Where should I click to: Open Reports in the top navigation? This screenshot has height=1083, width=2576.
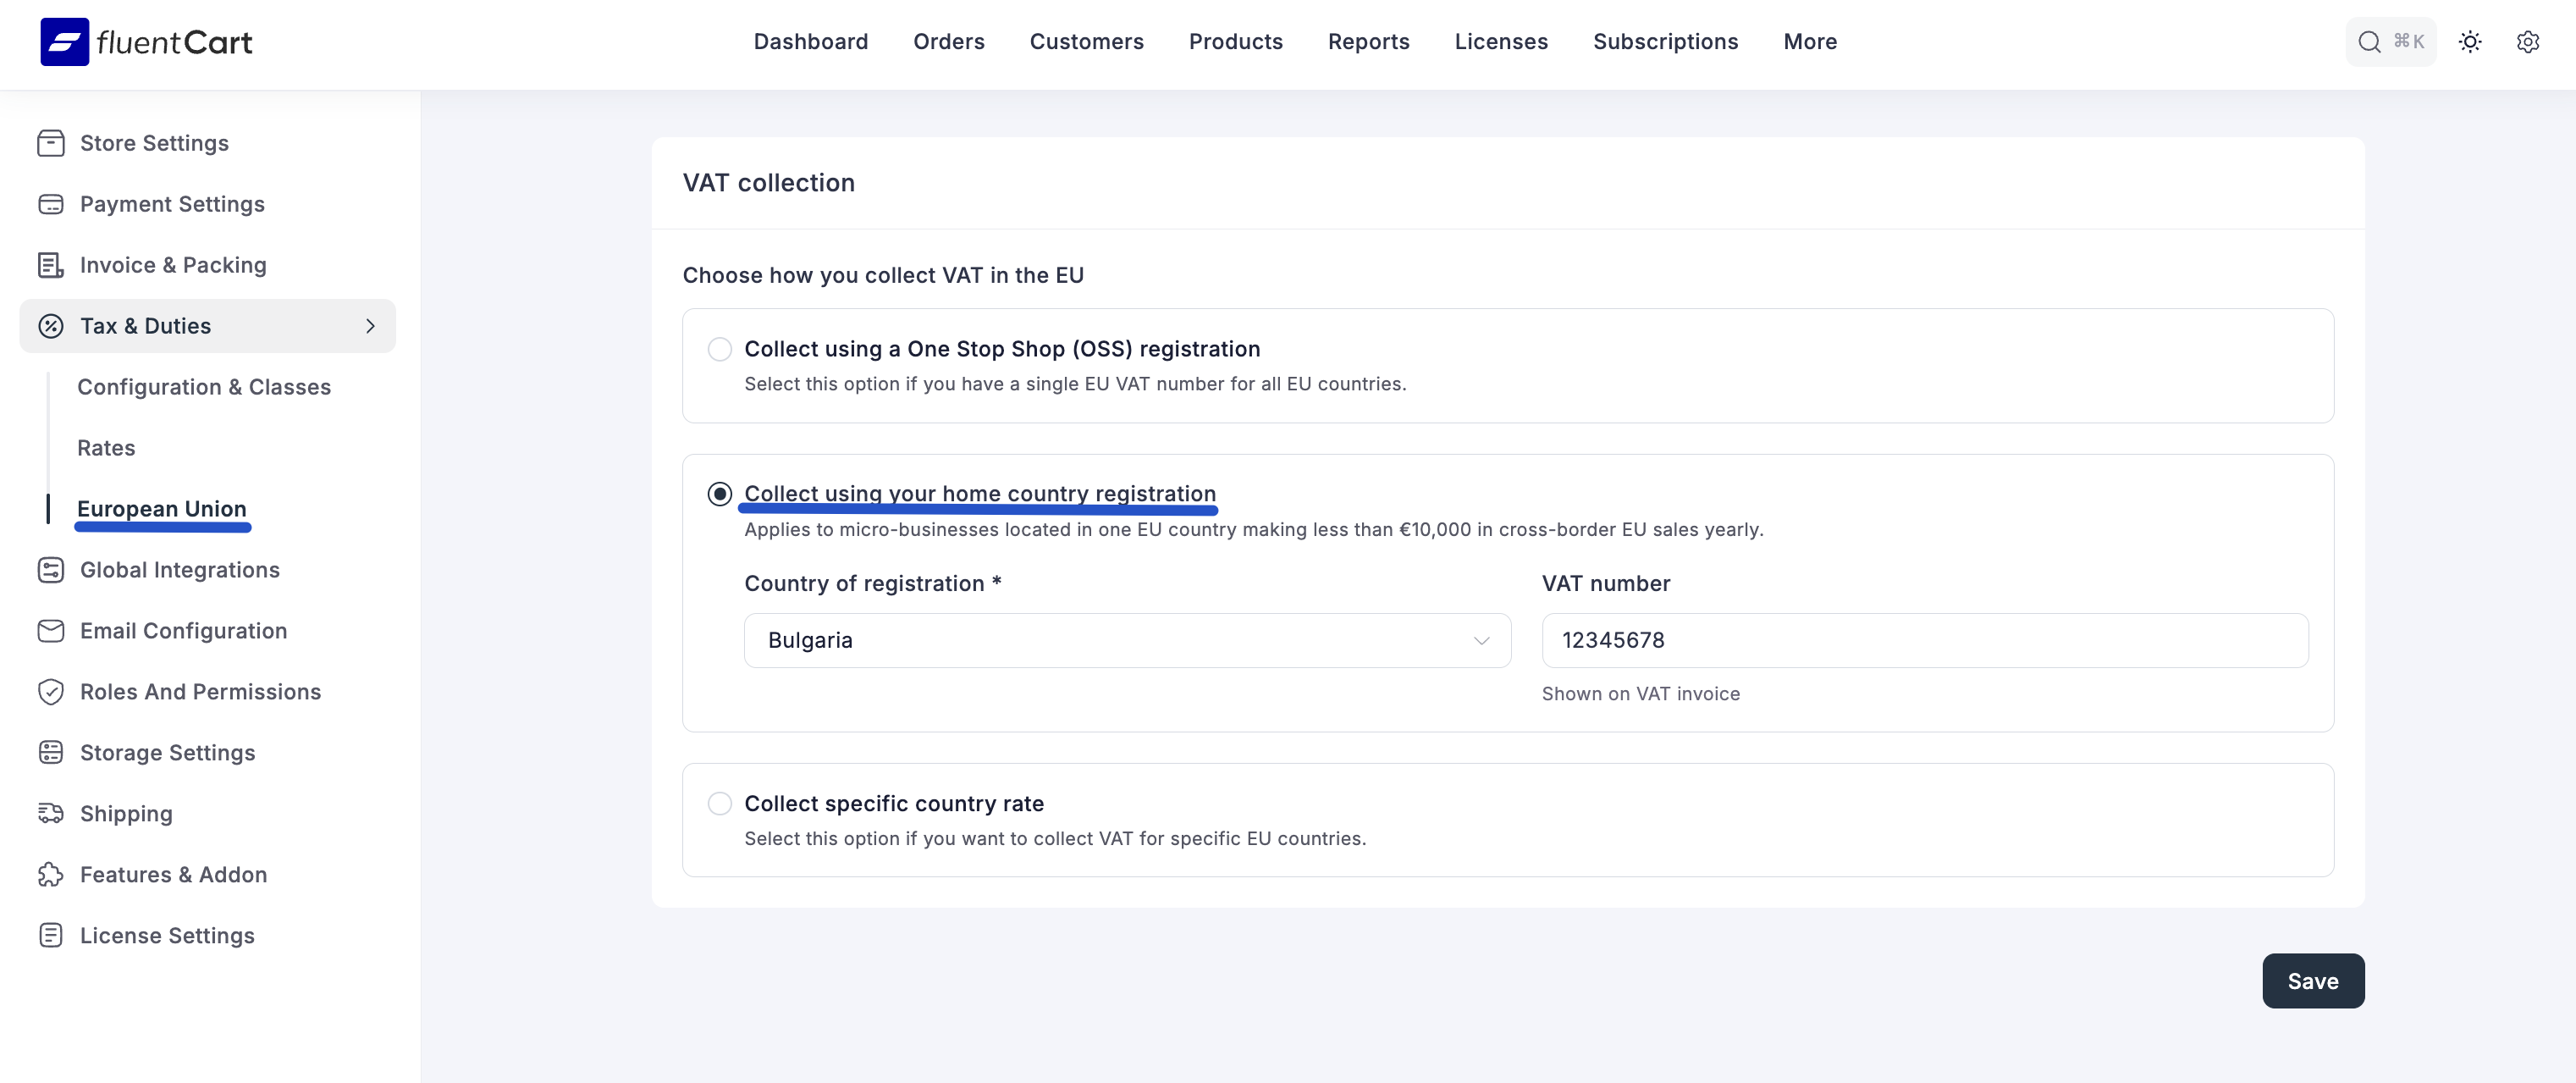click(1368, 42)
